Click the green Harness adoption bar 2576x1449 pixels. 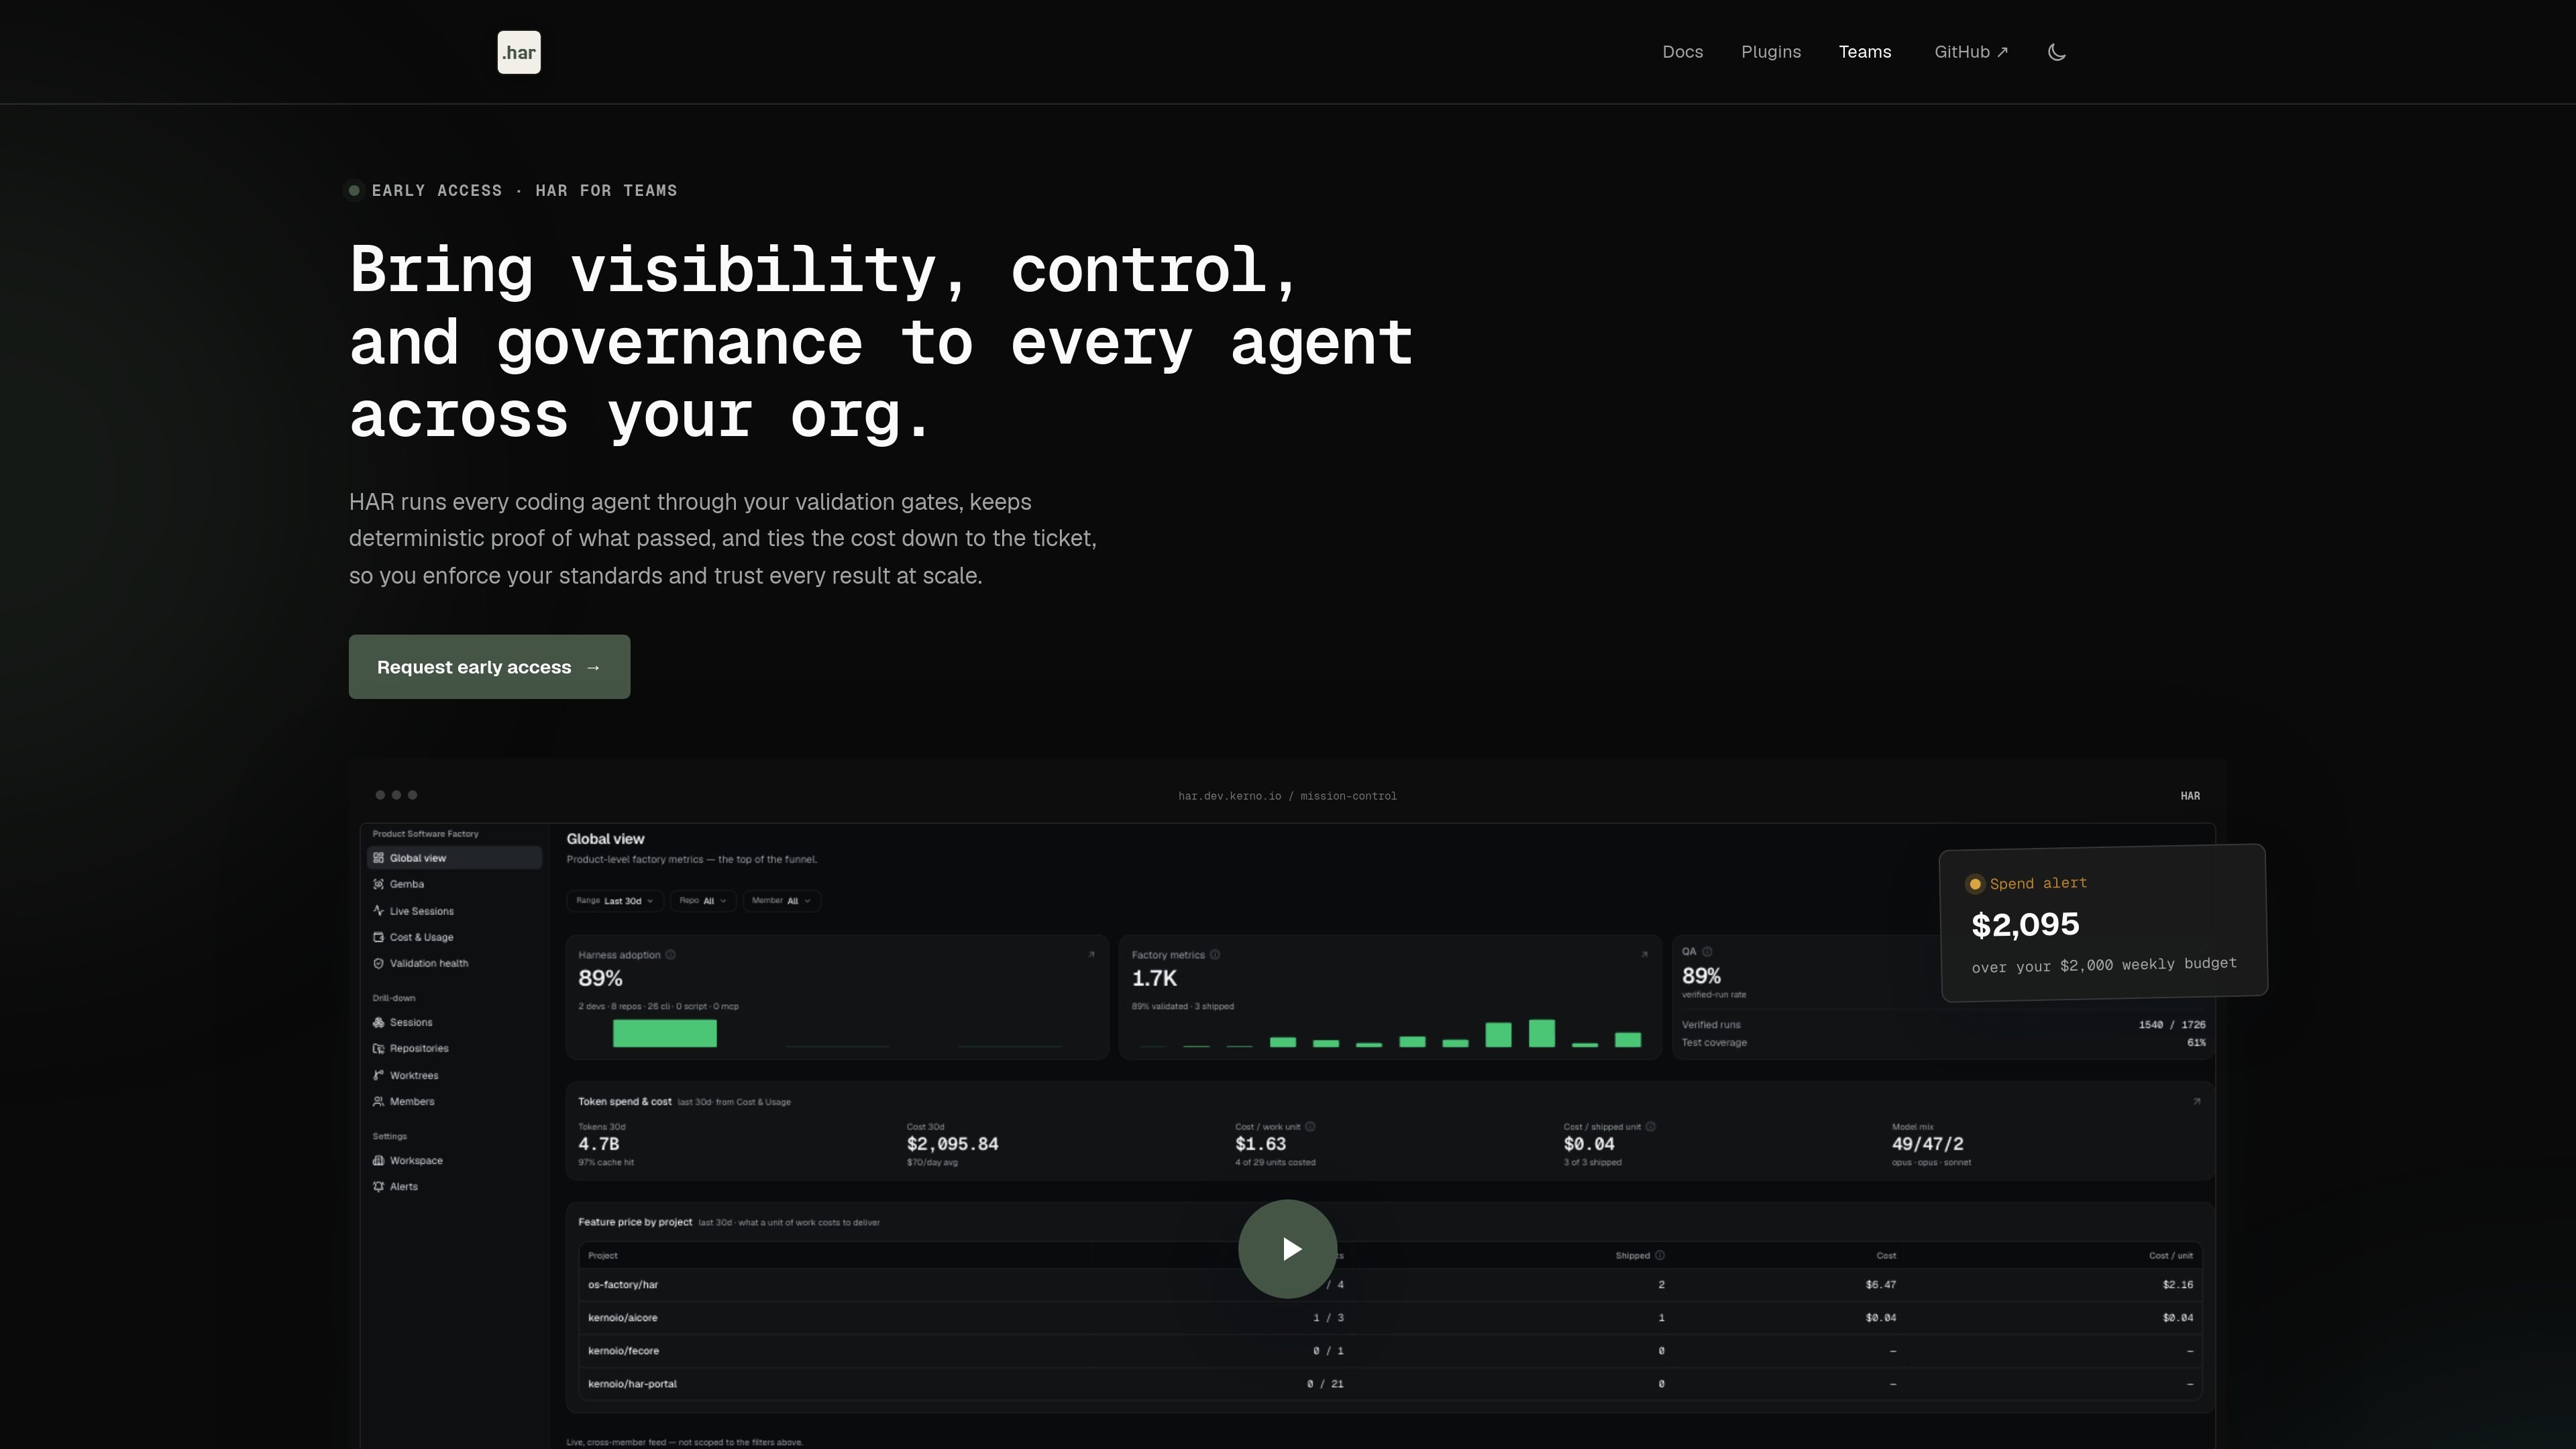tap(665, 1034)
